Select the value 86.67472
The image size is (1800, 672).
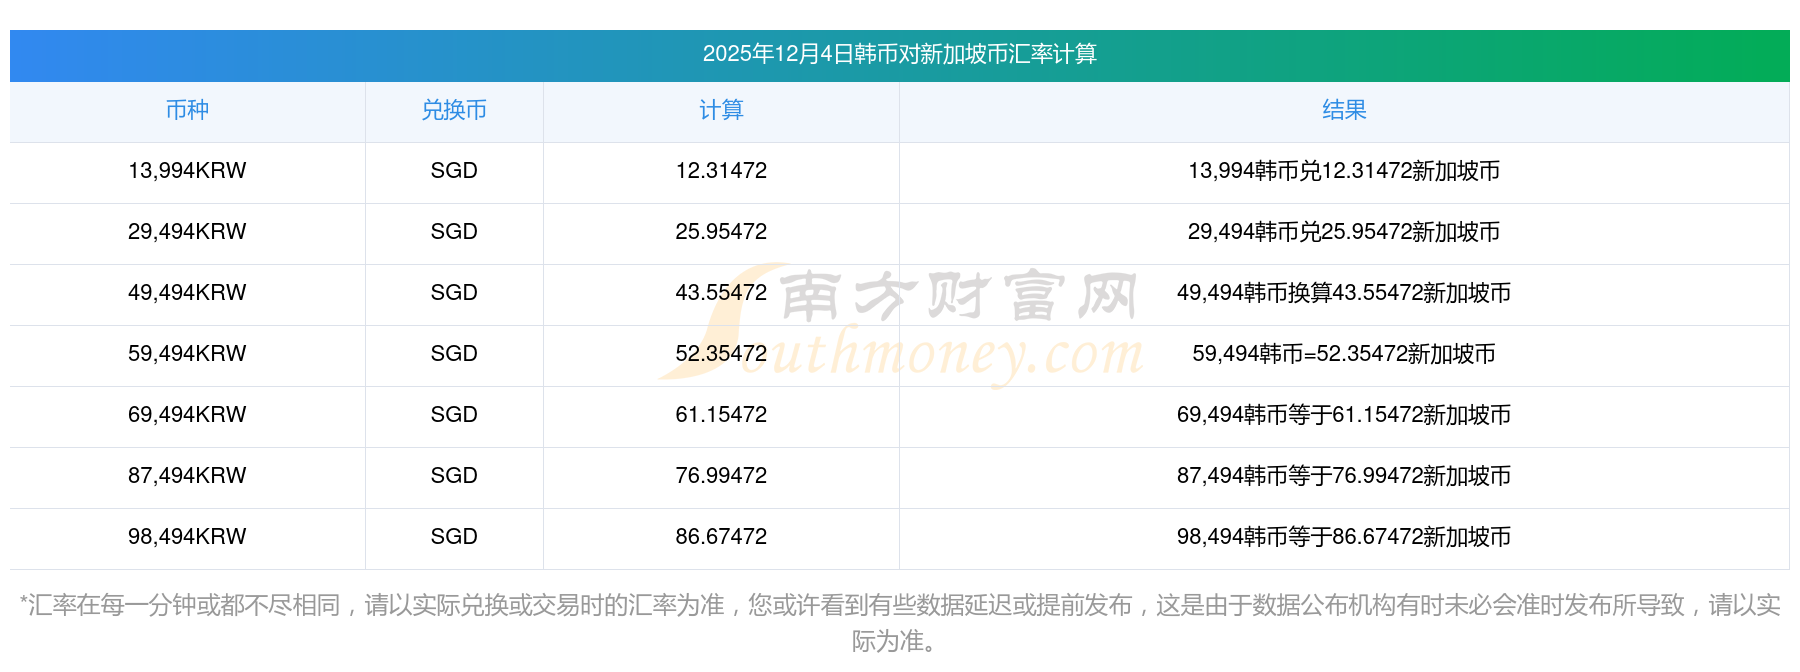click(721, 537)
